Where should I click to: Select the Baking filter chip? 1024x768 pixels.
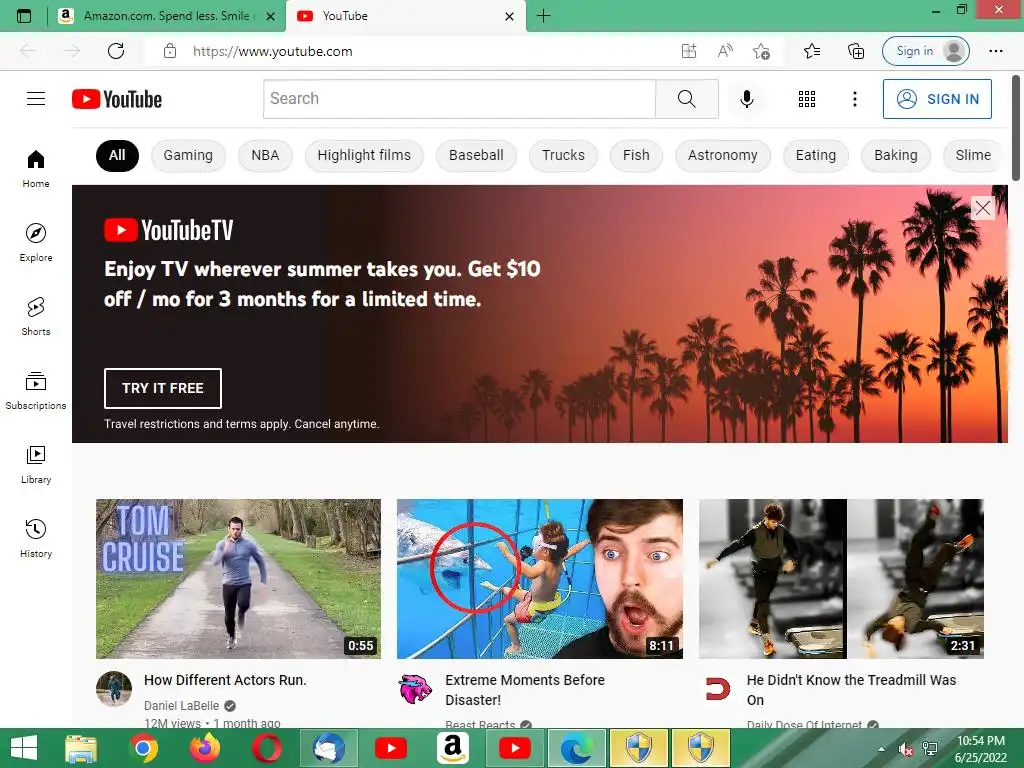(896, 155)
